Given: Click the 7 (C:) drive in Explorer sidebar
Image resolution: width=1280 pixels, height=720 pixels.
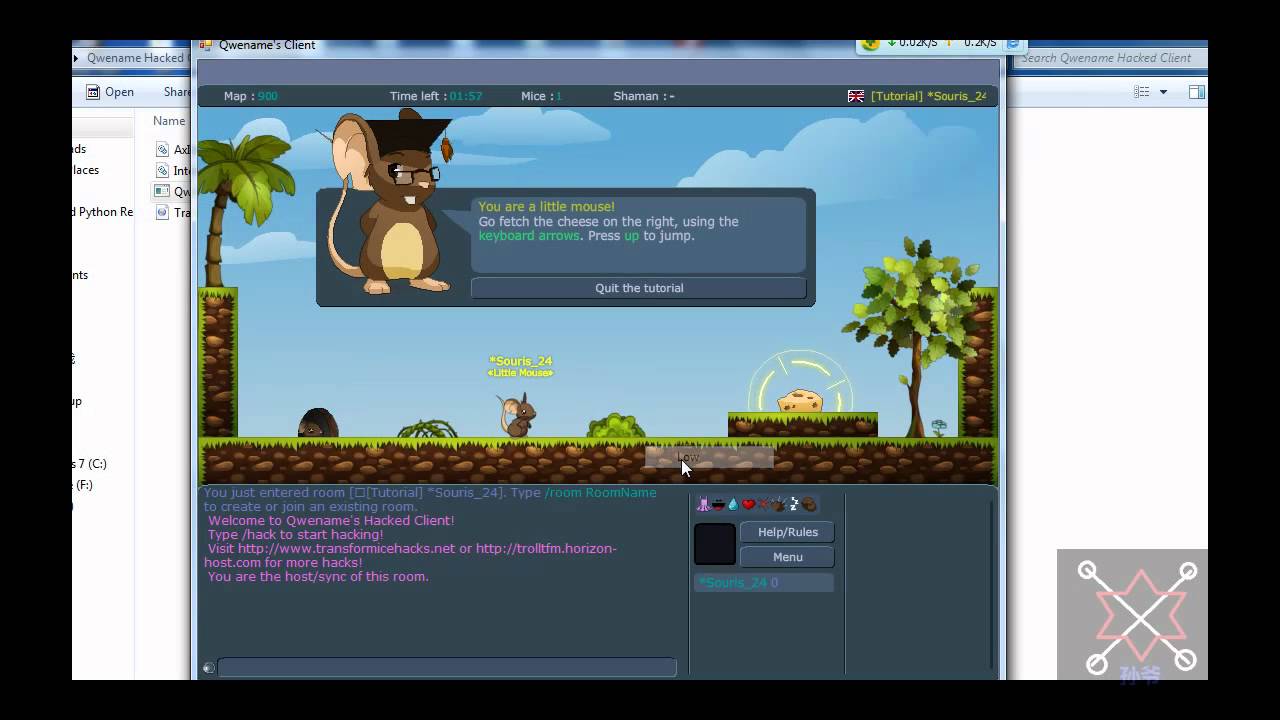Looking at the screenshot, I should pyautogui.click(x=90, y=464).
